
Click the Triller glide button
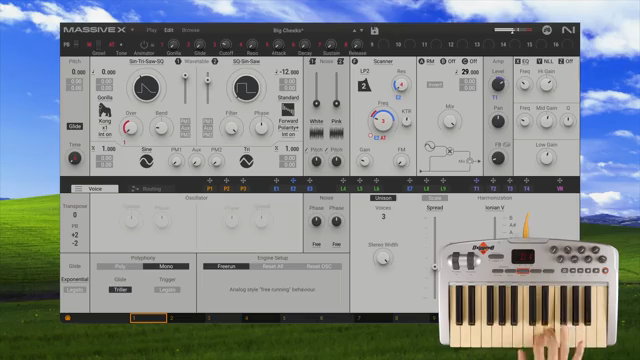120,289
